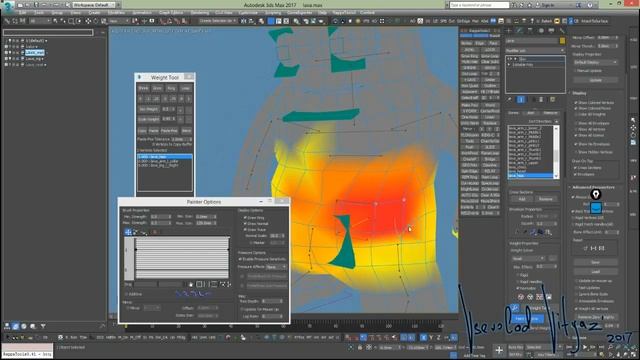Expand the Editable Poly modifier in the stack
The width and height of the screenshot is (640, 360).
coord(509,65)
